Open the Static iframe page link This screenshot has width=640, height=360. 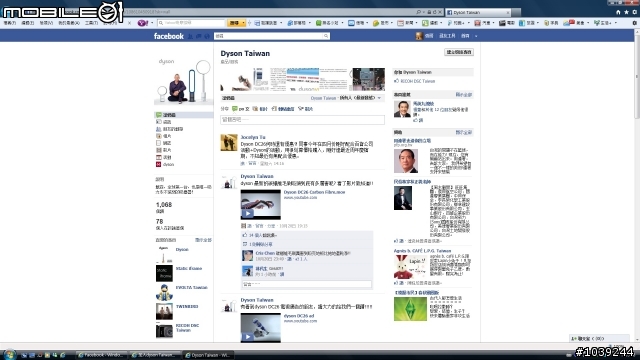(189, 268)
